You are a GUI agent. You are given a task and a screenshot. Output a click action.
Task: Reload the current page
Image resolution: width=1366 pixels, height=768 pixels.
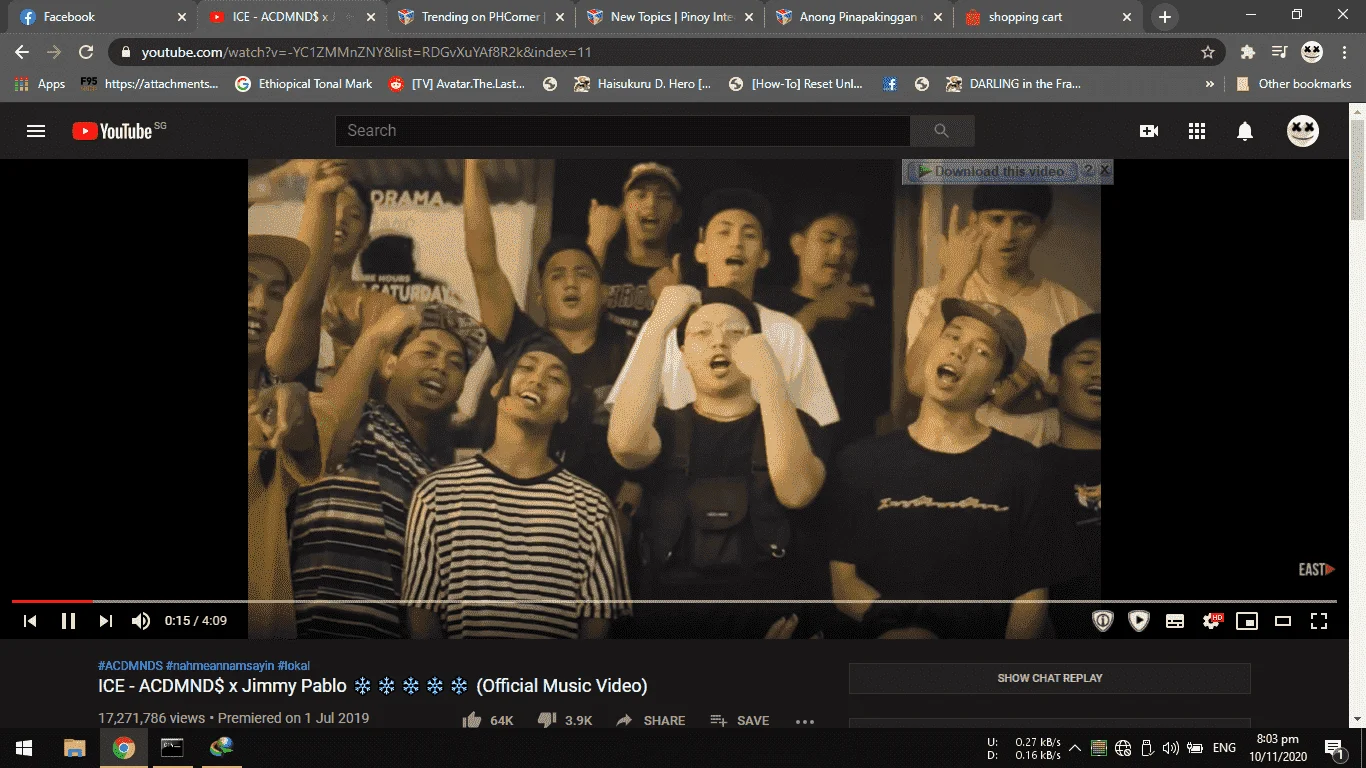pos(86,52)
